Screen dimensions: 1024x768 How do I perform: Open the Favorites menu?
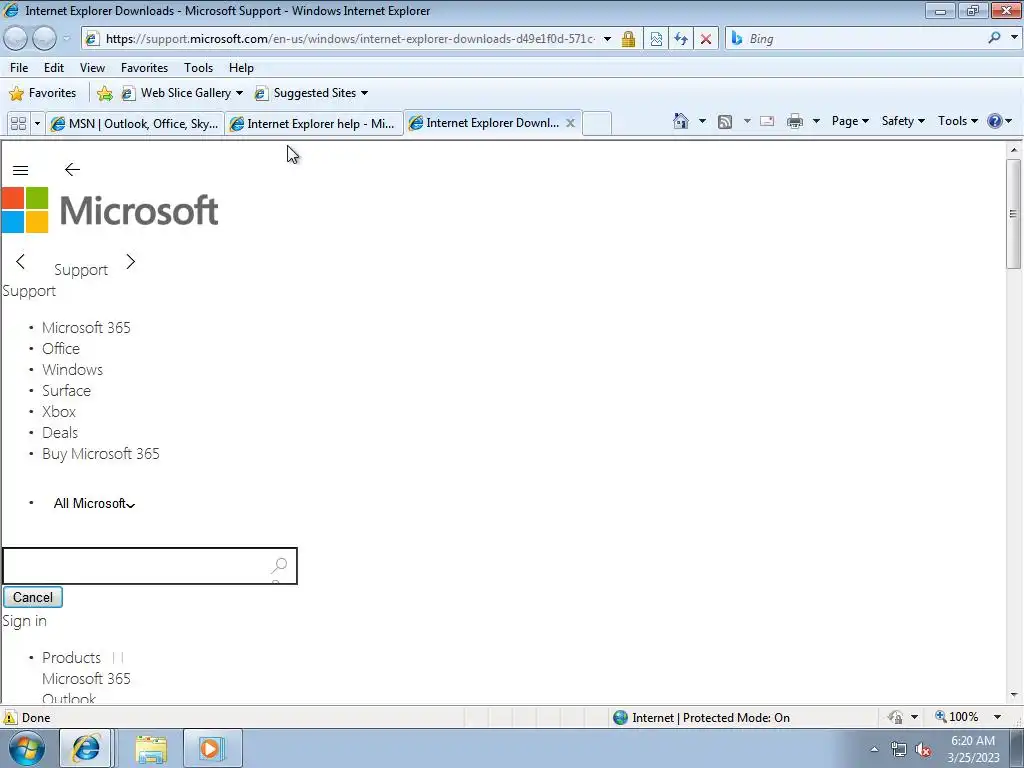pyautogui.click(x=144, y=68)
